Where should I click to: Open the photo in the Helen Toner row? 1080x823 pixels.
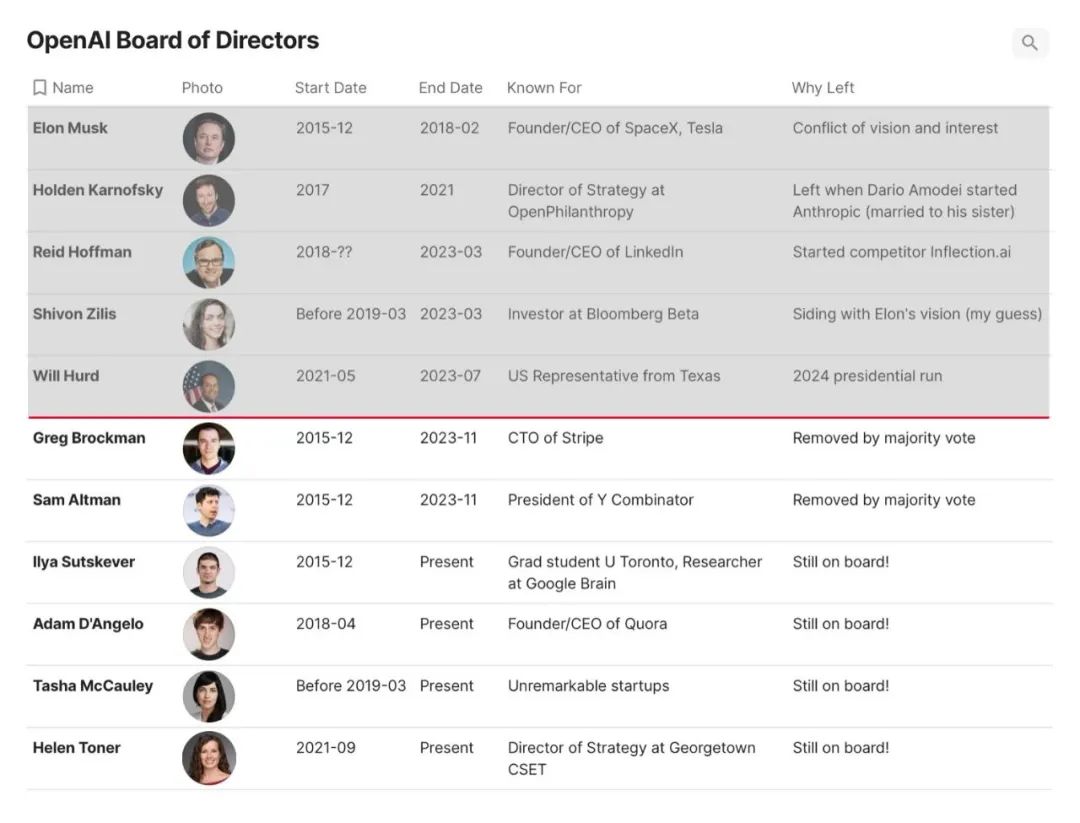coord(209,759)
